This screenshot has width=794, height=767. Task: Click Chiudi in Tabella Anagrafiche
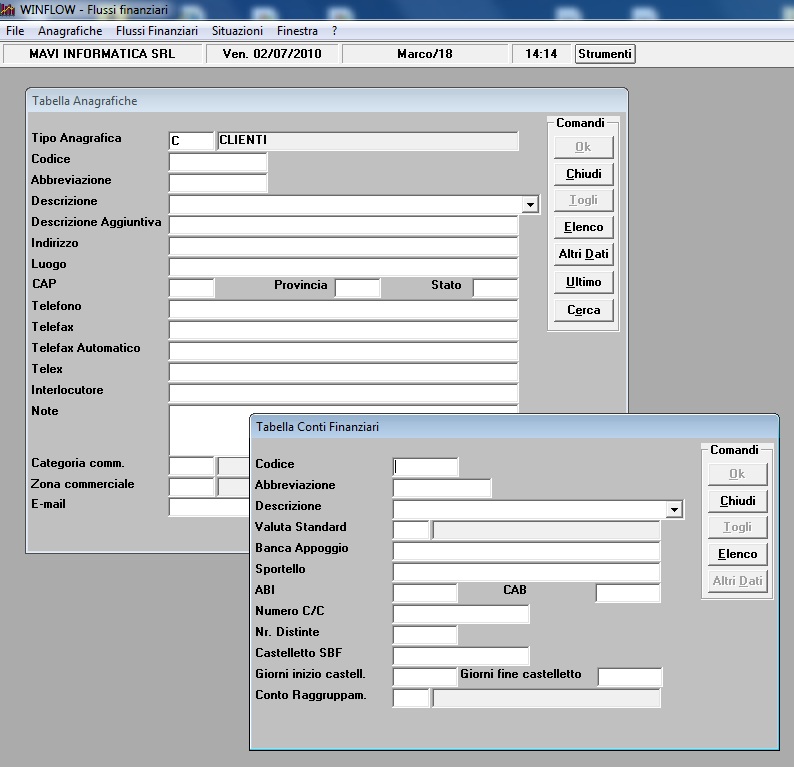tap(583, 174)
